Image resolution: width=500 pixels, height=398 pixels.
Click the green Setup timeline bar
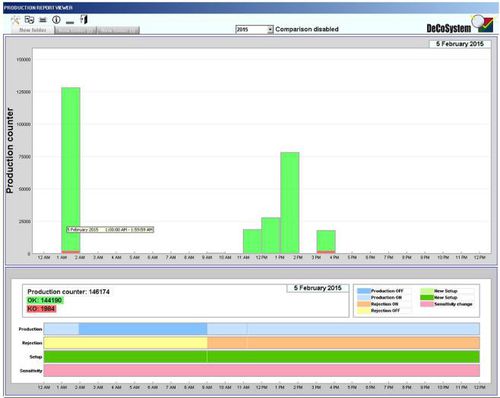[262, 357]
